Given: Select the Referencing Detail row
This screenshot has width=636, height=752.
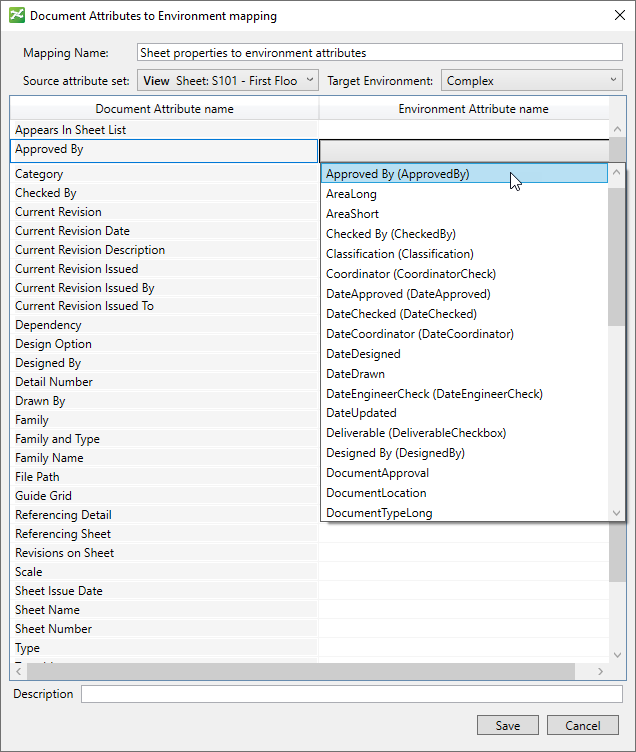Looking at the screenshot, I should pyautogui.click(x=164, y=515).
